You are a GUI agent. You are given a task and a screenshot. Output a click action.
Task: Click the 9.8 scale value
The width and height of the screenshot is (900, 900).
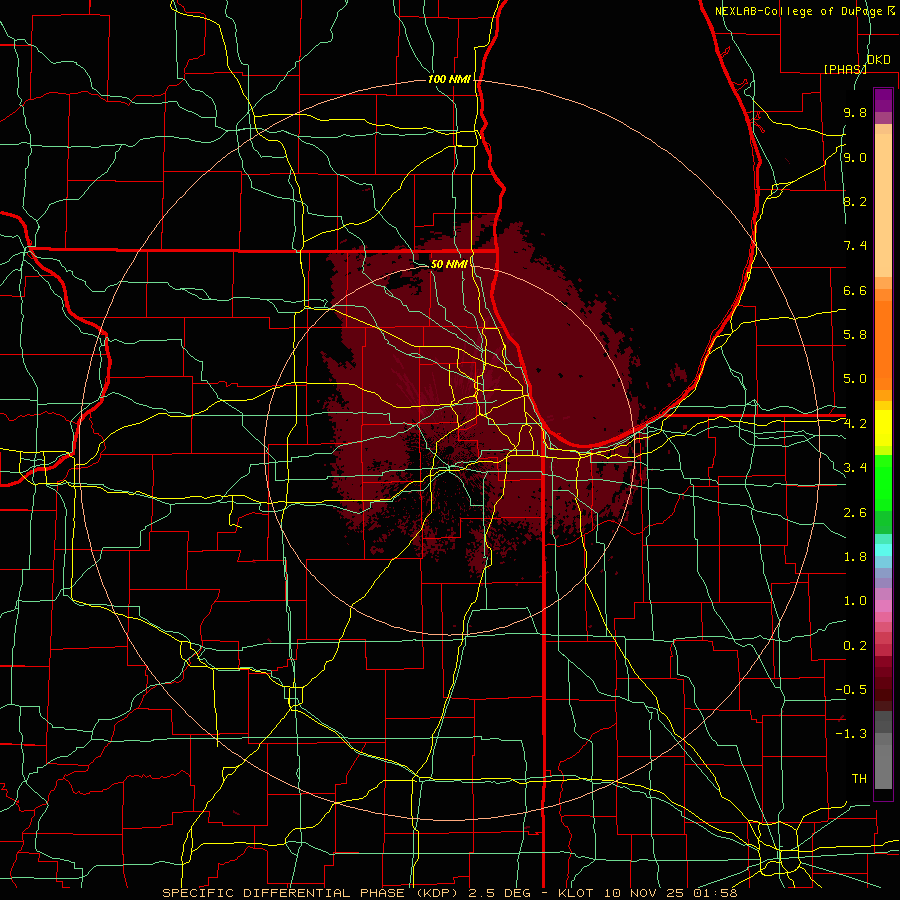[855, 112]
